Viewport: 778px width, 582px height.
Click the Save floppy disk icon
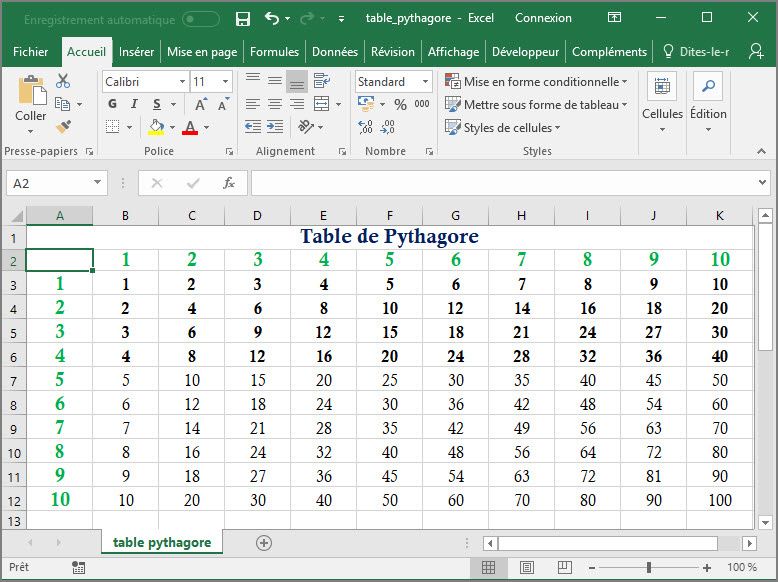pos(243,19)
